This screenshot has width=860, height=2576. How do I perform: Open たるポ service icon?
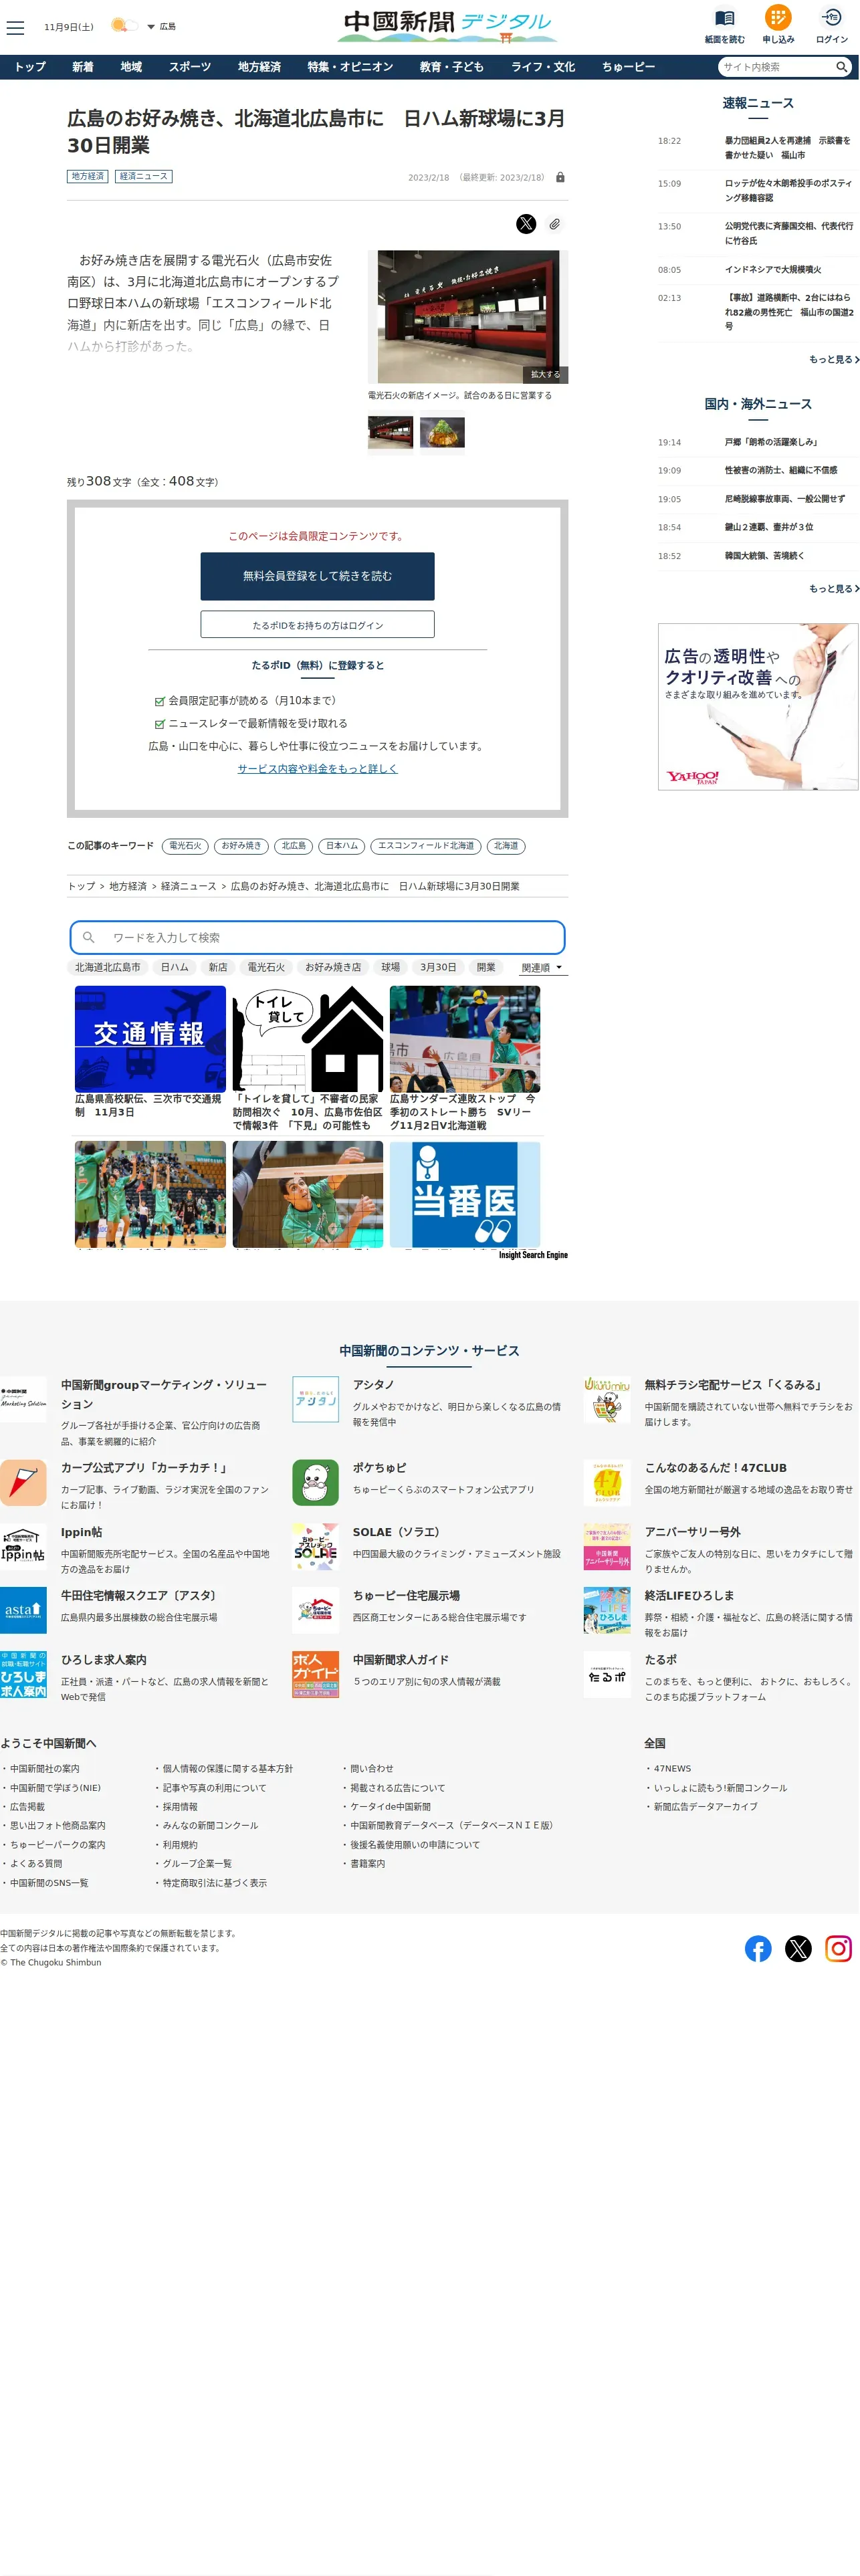click(x=607, y=1674)
